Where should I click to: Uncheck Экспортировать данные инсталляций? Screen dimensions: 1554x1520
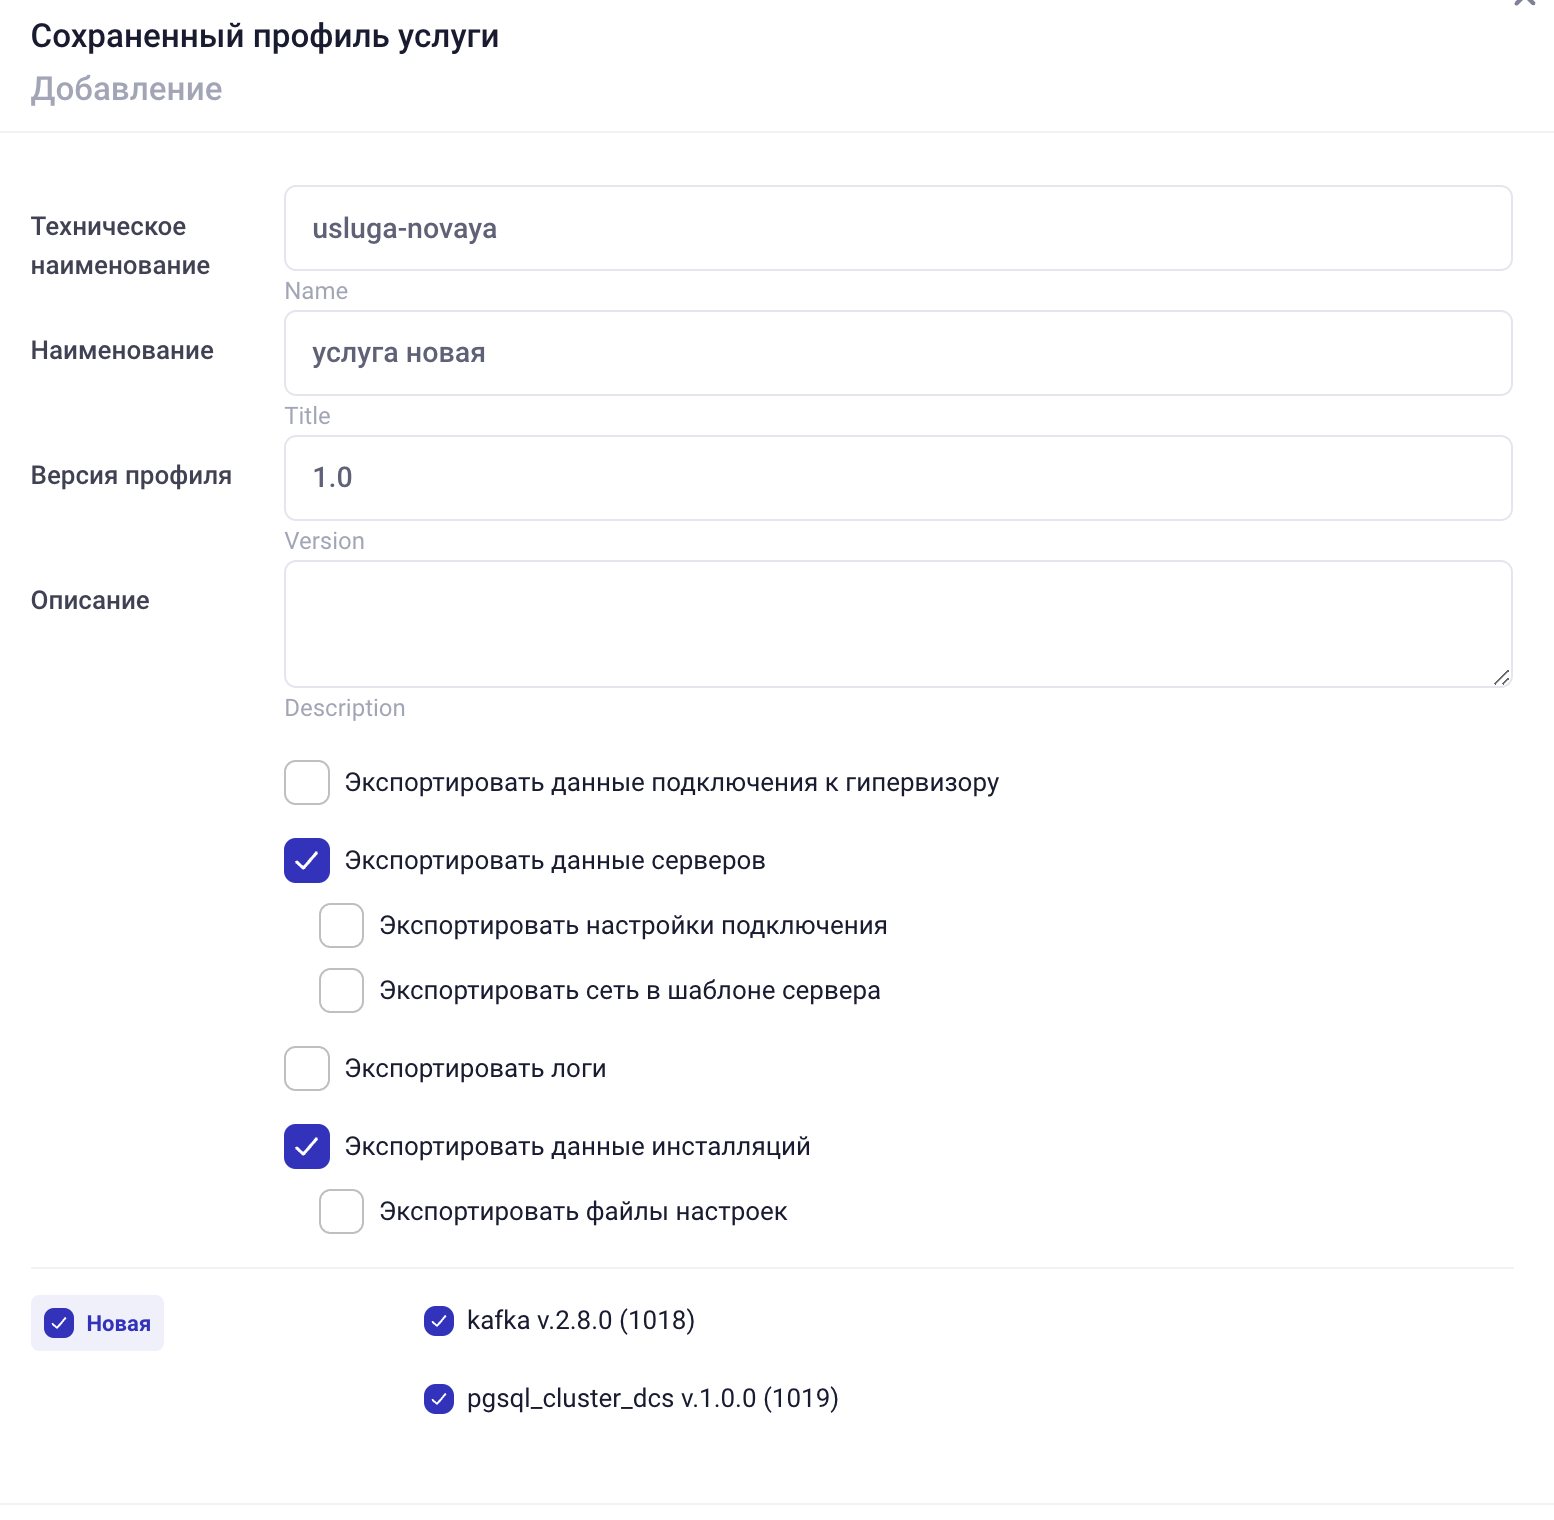click(307, 1147)
